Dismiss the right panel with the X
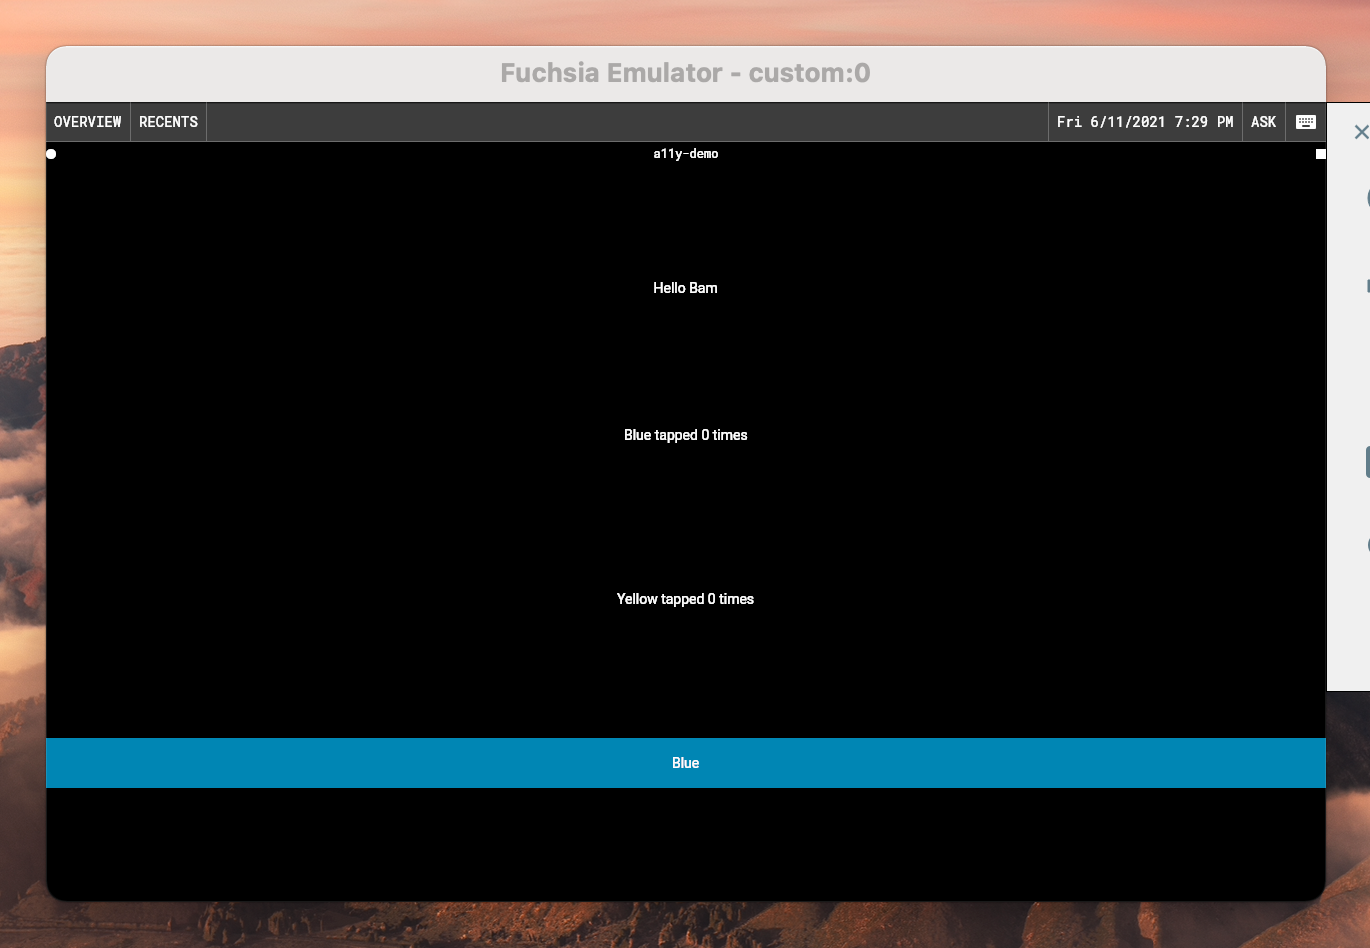 tap(1361, 131)
